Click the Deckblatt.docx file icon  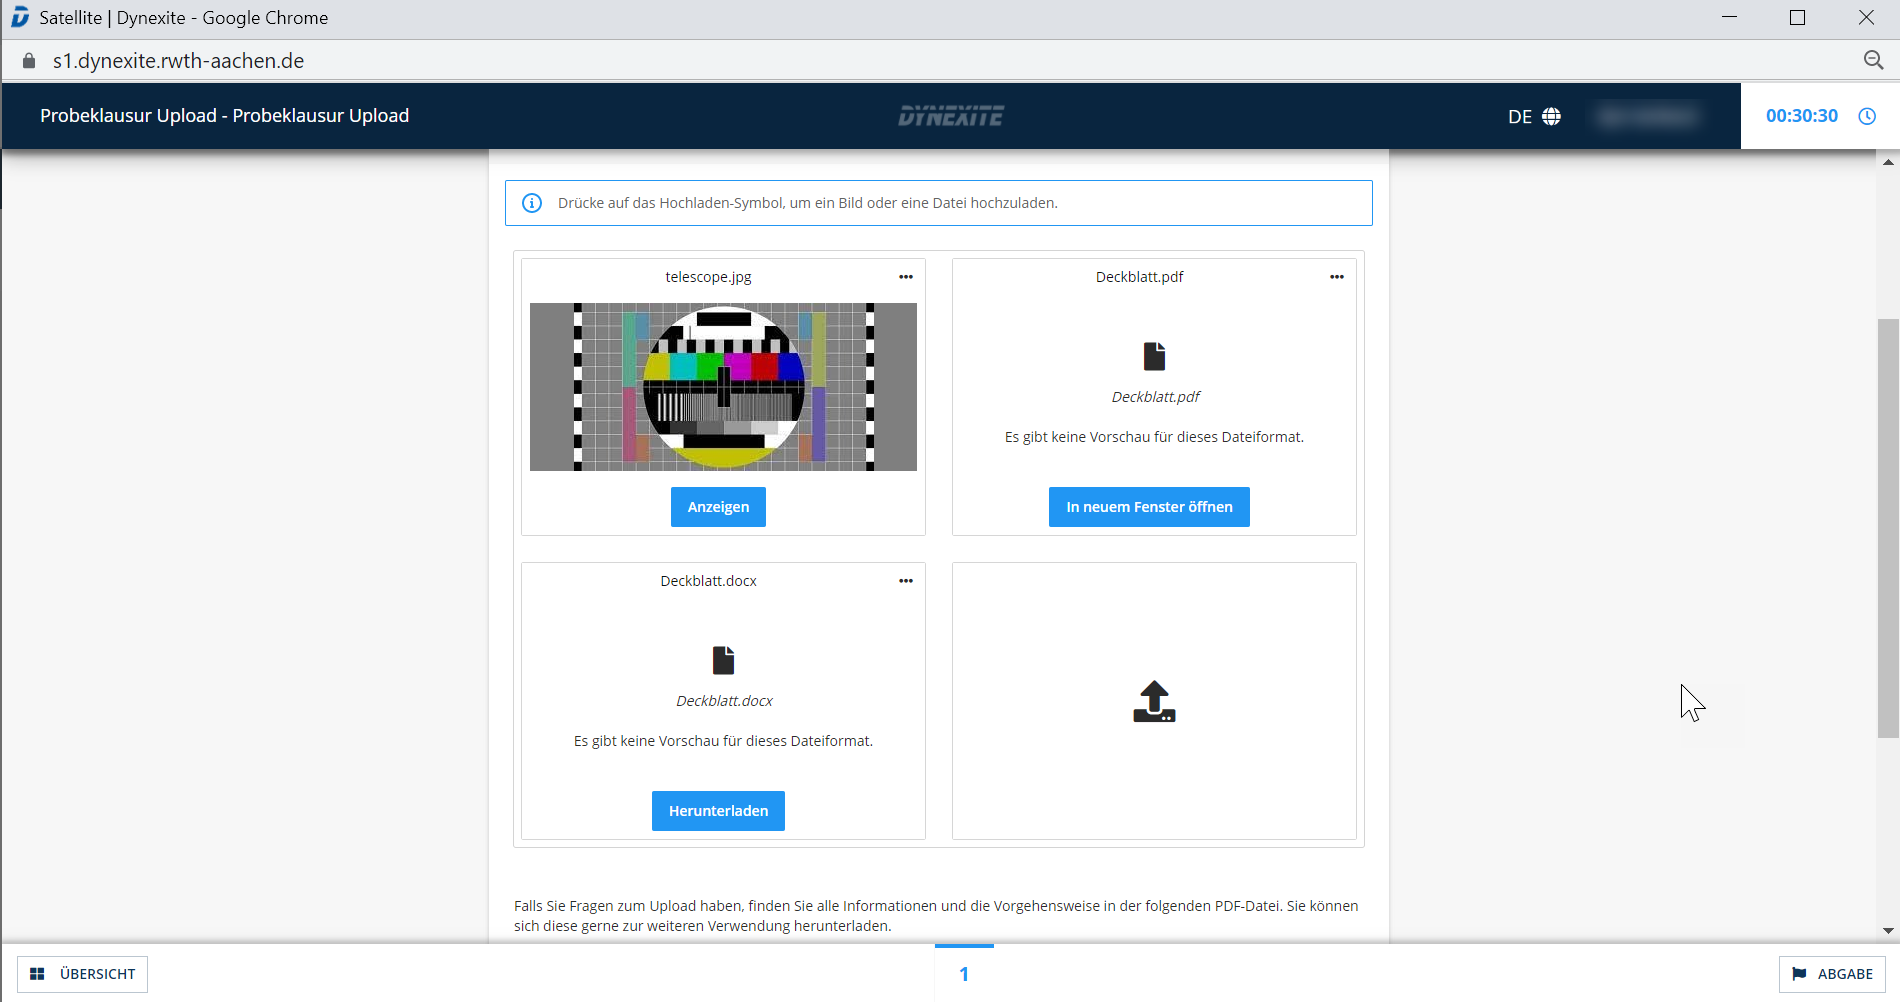point(724,660)
